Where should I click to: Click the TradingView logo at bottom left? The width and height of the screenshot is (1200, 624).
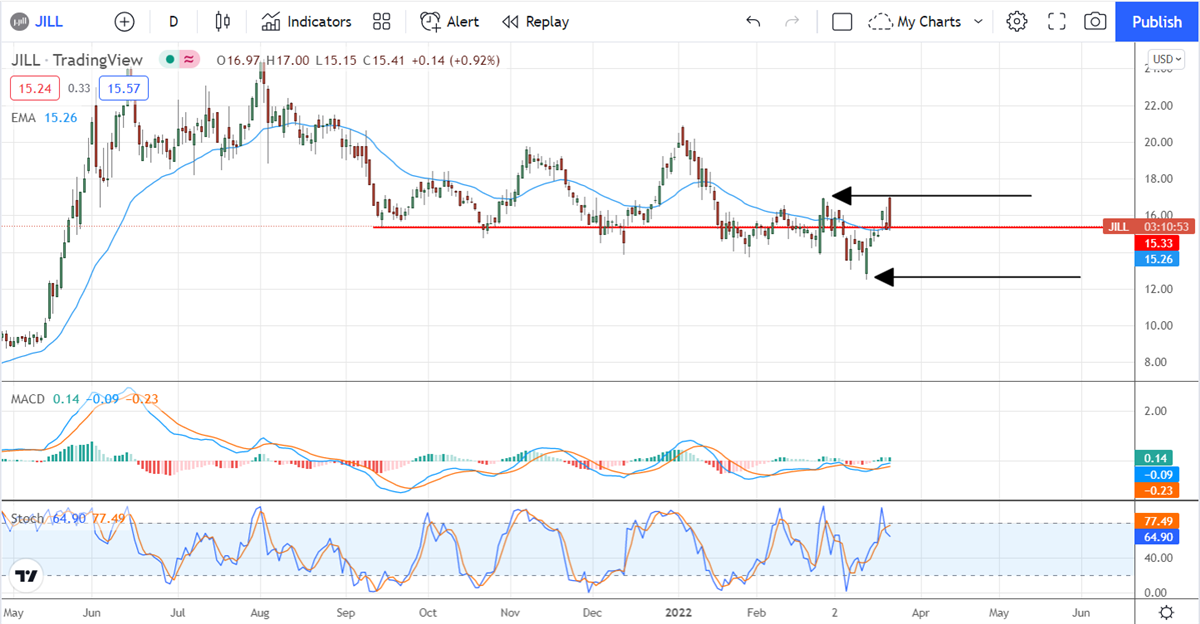click(27, 575)
